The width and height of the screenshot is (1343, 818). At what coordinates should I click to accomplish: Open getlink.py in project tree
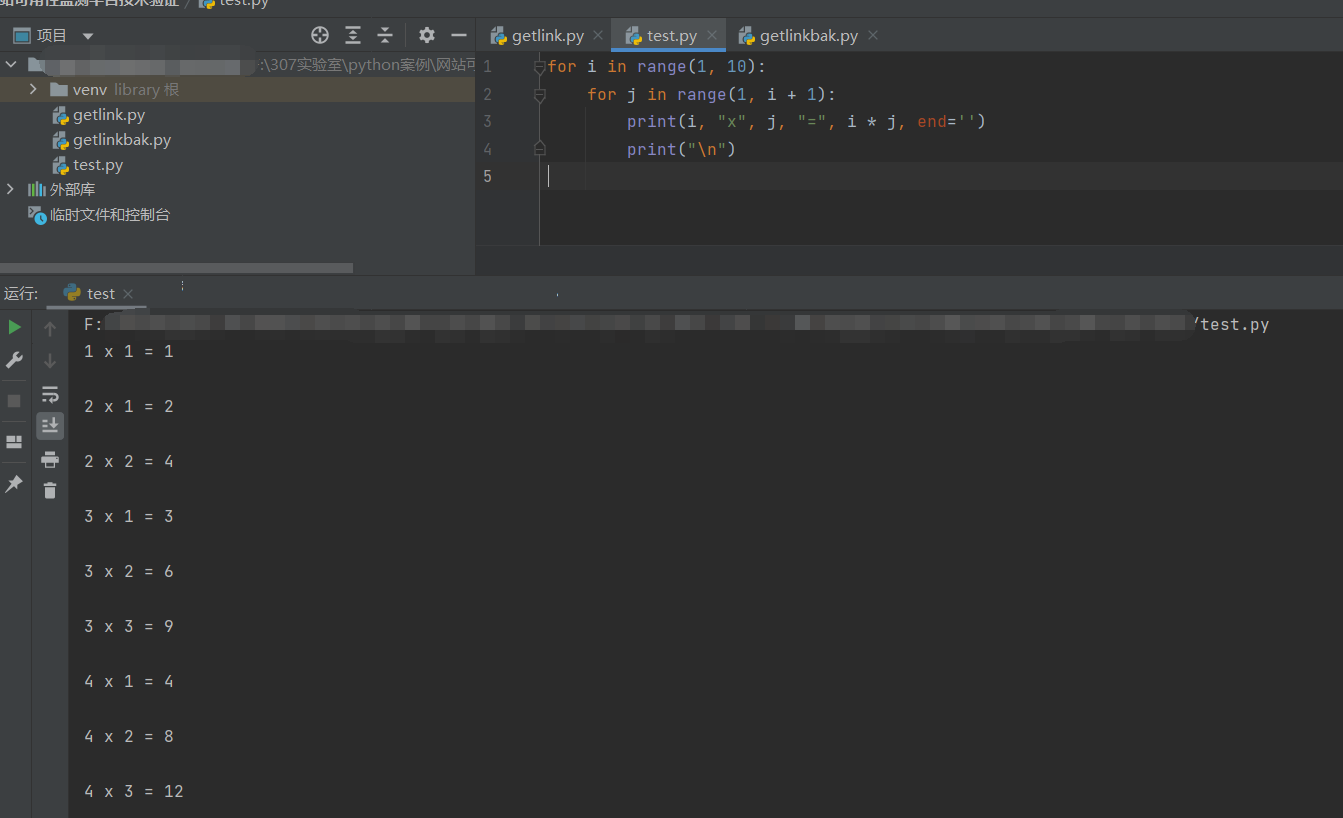coord(109,115)
